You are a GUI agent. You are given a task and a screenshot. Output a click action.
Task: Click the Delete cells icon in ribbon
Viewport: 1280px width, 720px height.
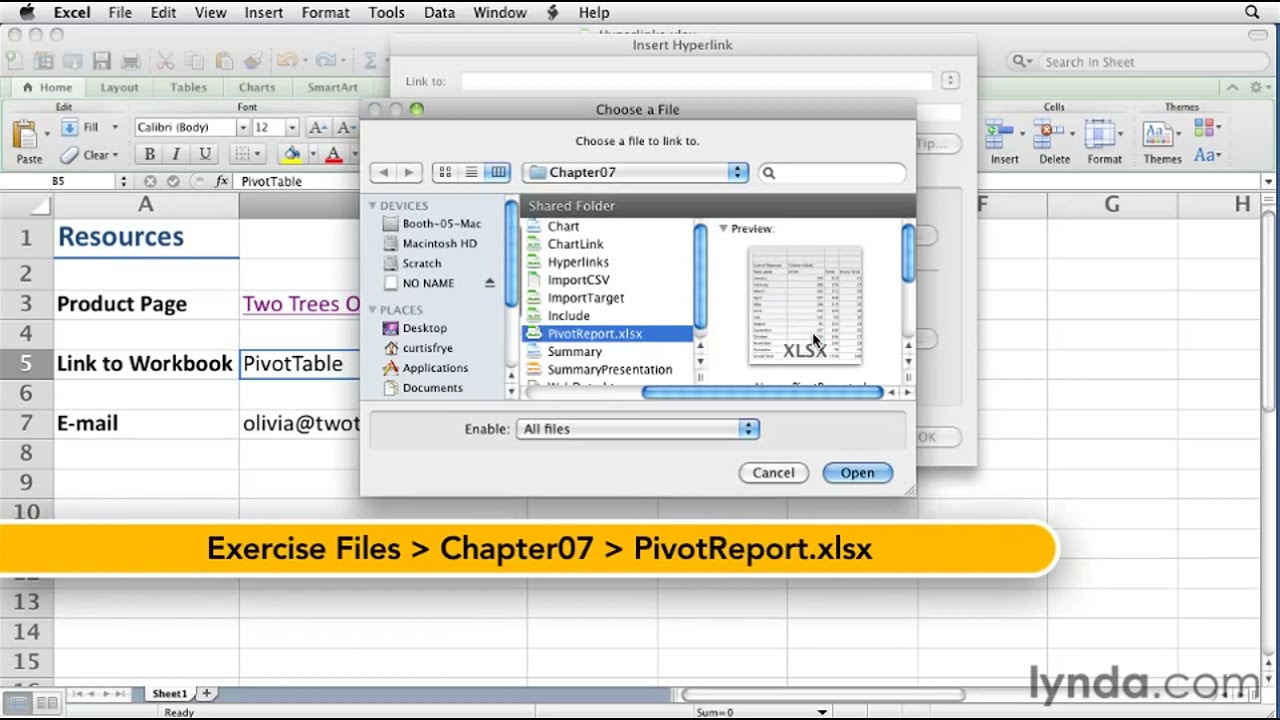coord(1050,133)
